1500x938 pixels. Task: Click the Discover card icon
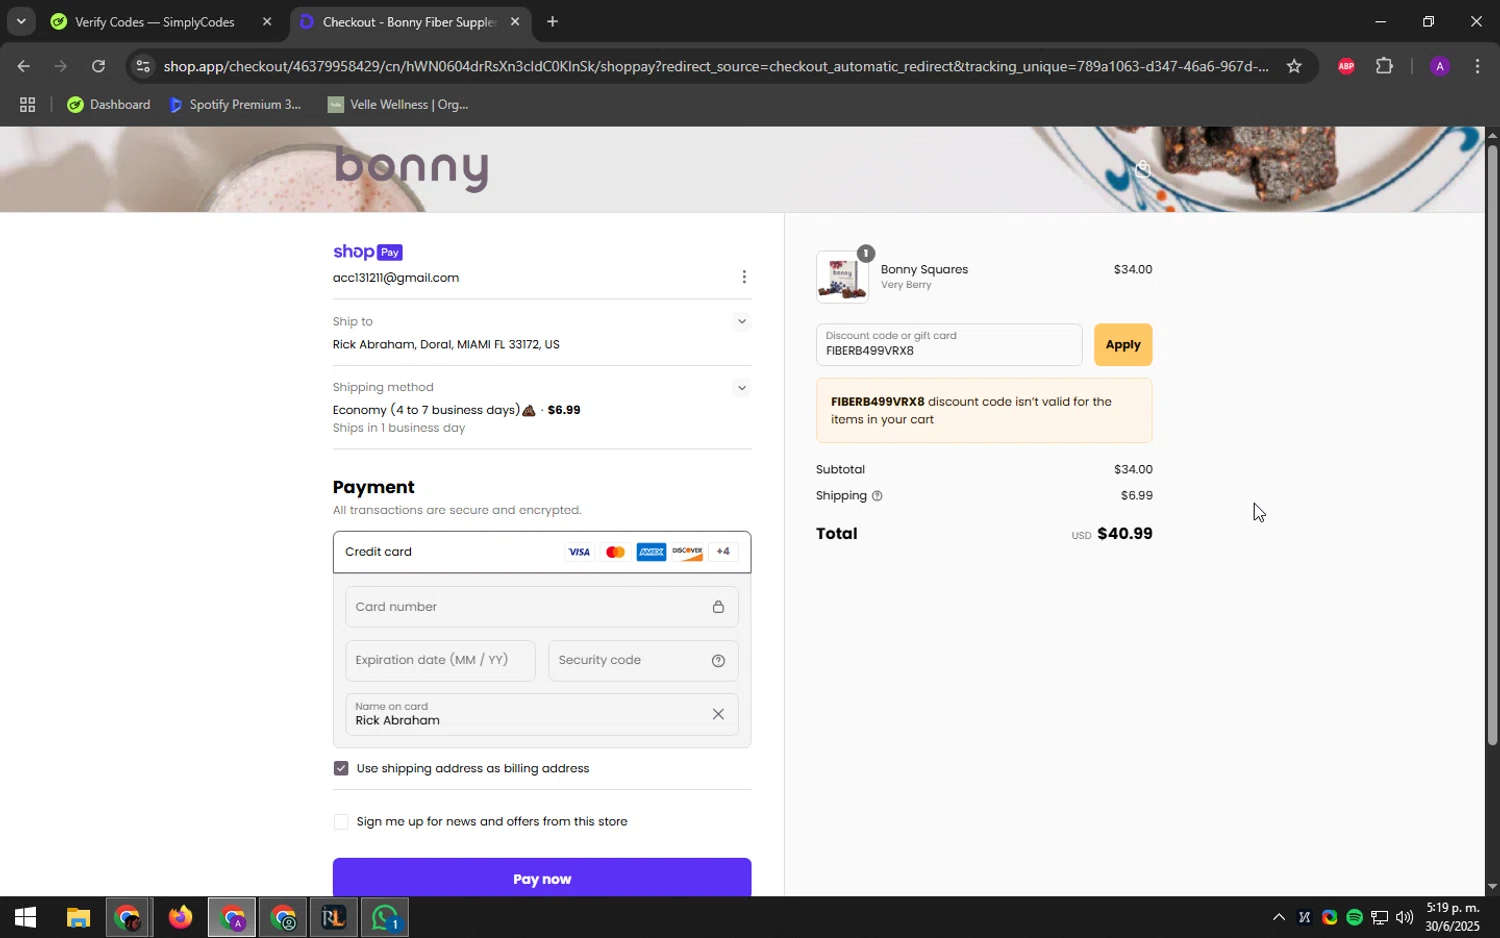click(687, 552)
